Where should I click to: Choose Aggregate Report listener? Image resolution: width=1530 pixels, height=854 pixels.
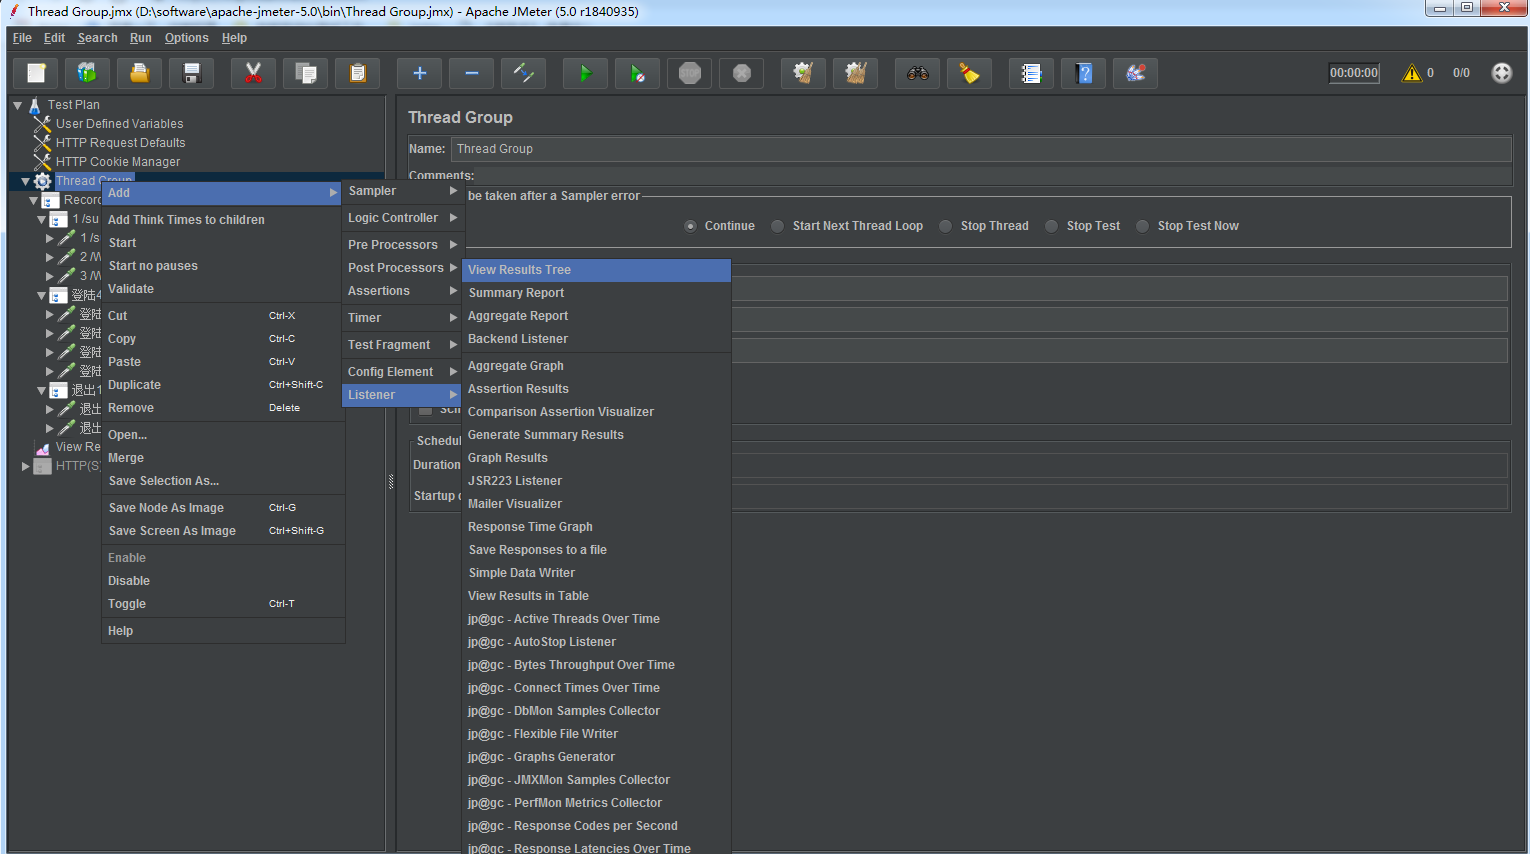click(x=596, y=316)
